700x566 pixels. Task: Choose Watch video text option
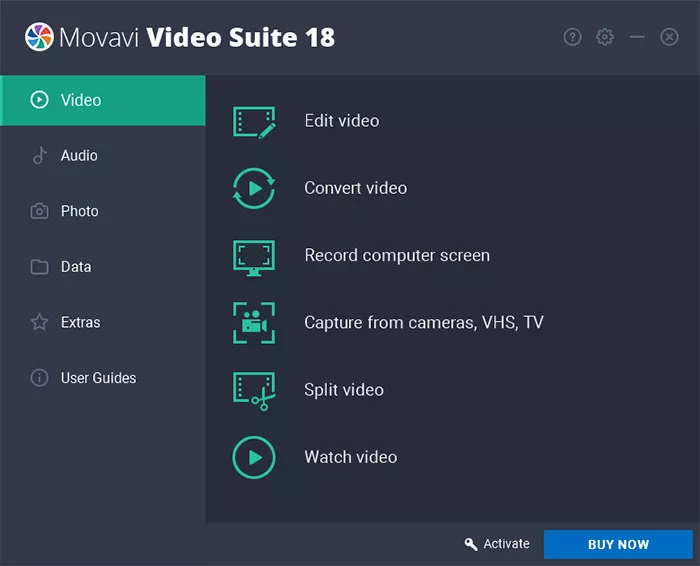(351, 457)
